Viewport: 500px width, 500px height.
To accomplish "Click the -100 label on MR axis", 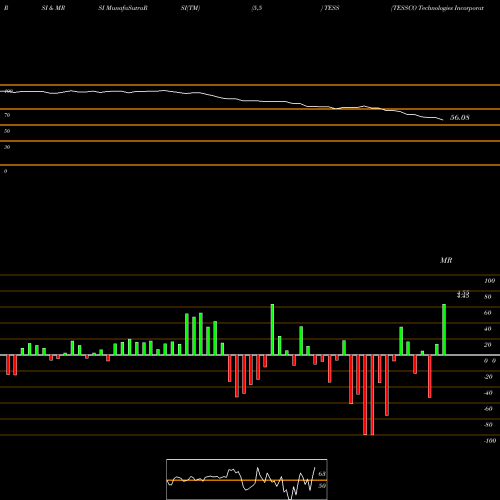I will coord(490,441).
